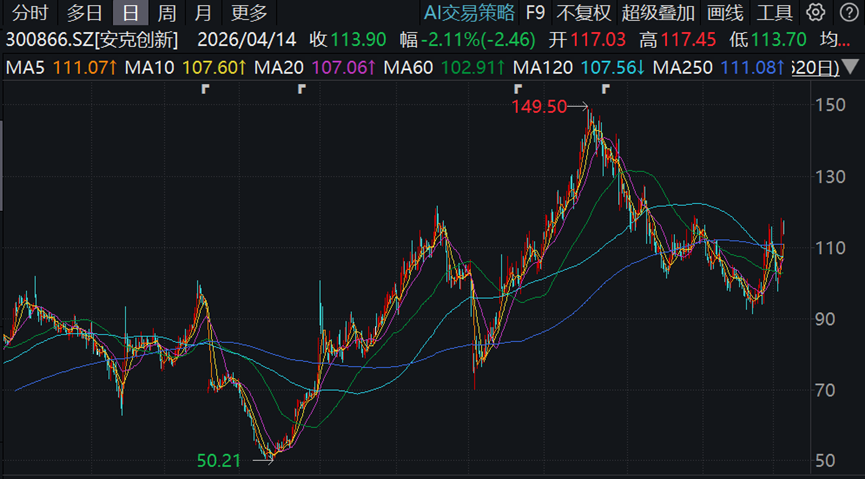Select the 日 daily chart tab
Screen dimensions: 865x479
(x=131, y=12)
